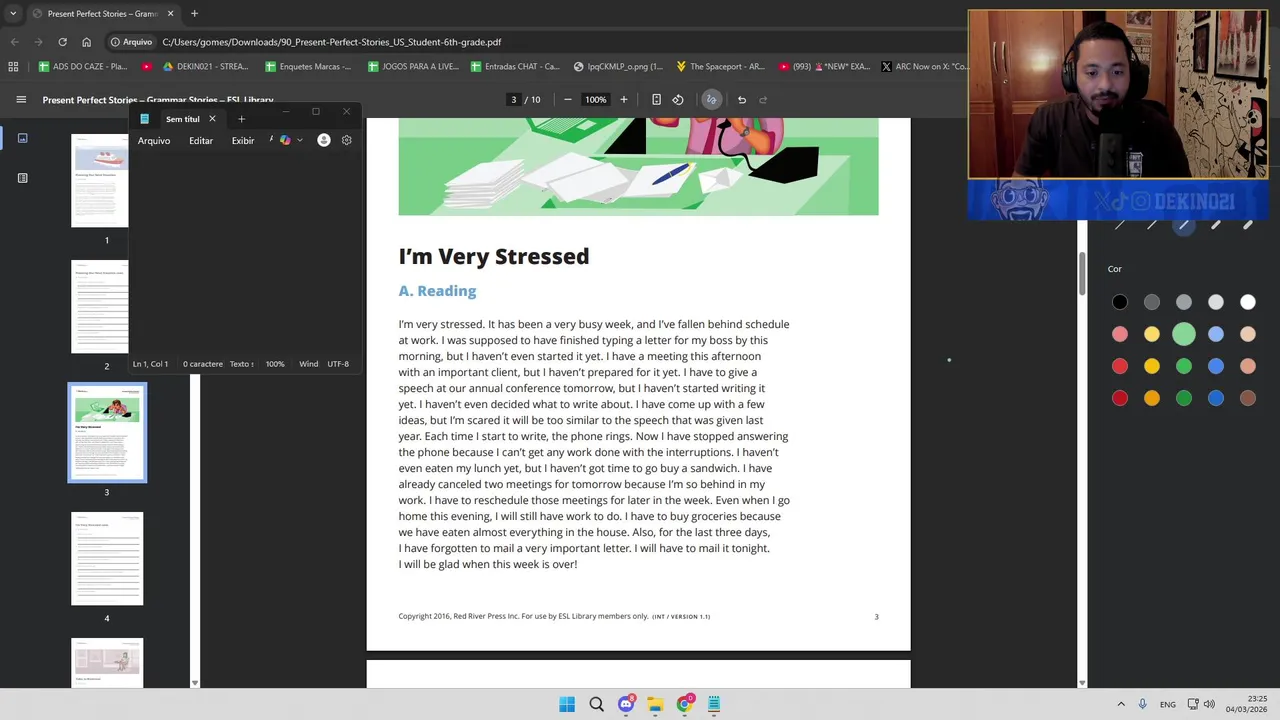1280x720 pixels.
Task: Rotate the PDF counterclockwise
Action: [x=678, y=99]
